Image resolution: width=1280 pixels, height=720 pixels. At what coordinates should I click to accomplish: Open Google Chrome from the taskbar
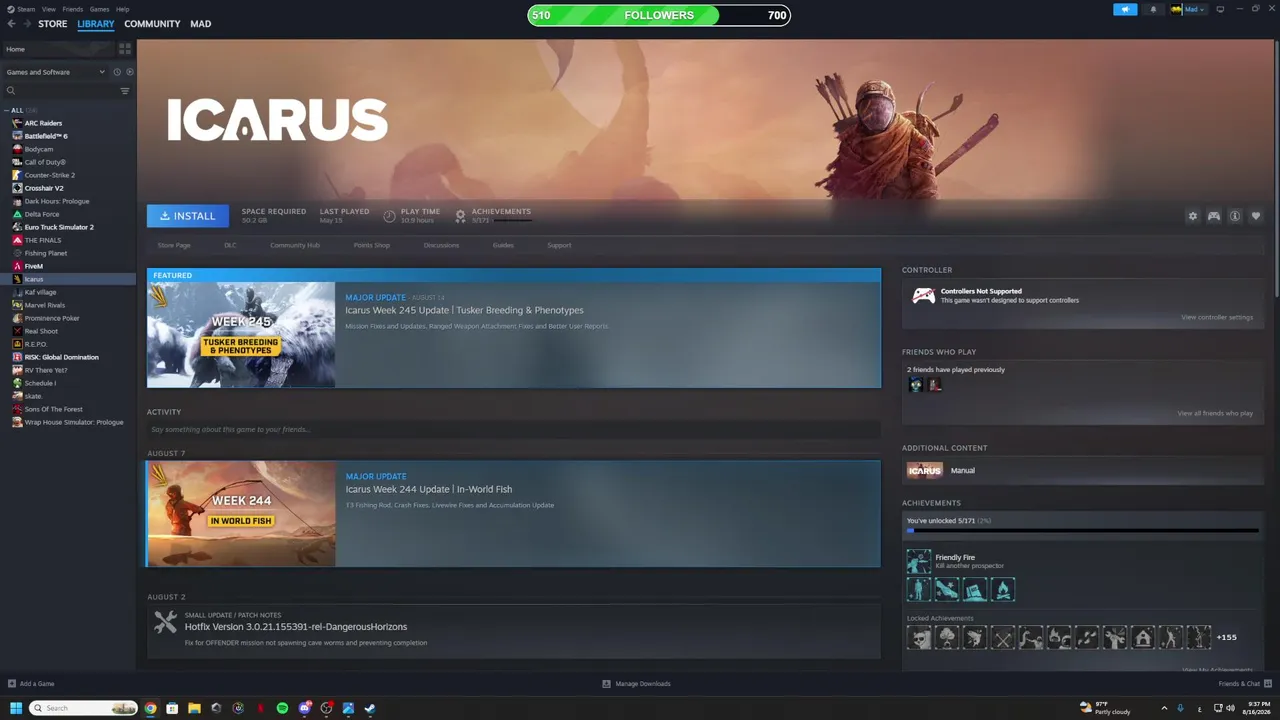coord(150,708)
